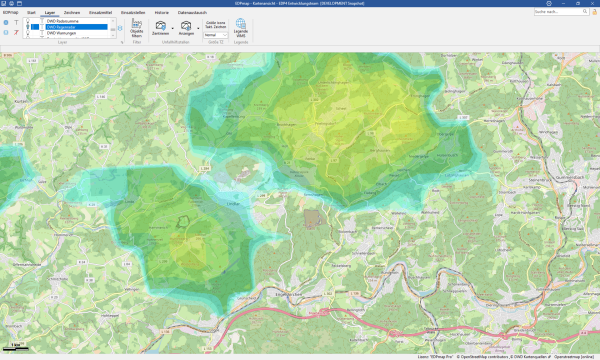600x360 pixels.
Task: Click the orange lock icon
Action: (595, 12)
